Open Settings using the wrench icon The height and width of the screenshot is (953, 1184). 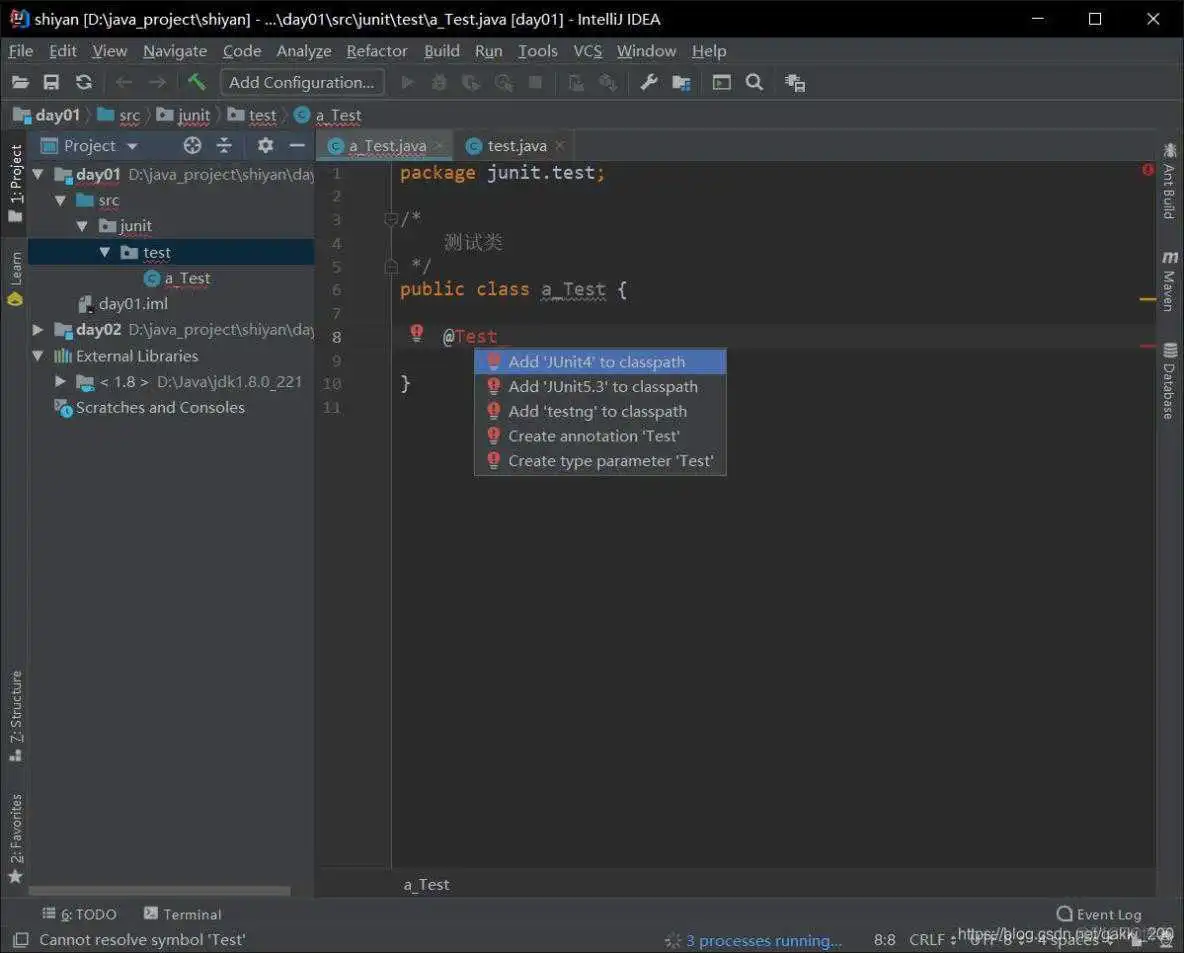point(648,82)
